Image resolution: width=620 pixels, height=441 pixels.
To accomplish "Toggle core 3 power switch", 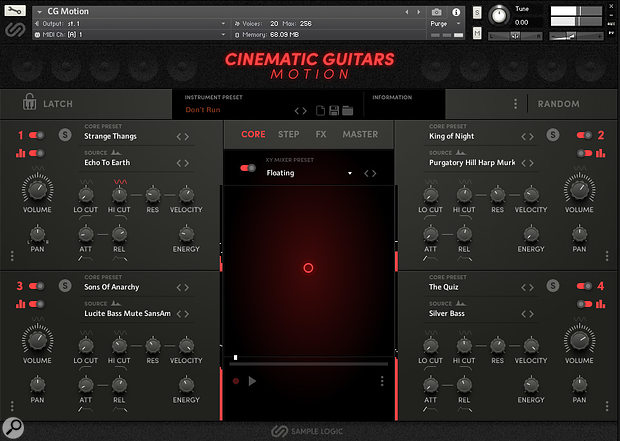I will [37, 286].
